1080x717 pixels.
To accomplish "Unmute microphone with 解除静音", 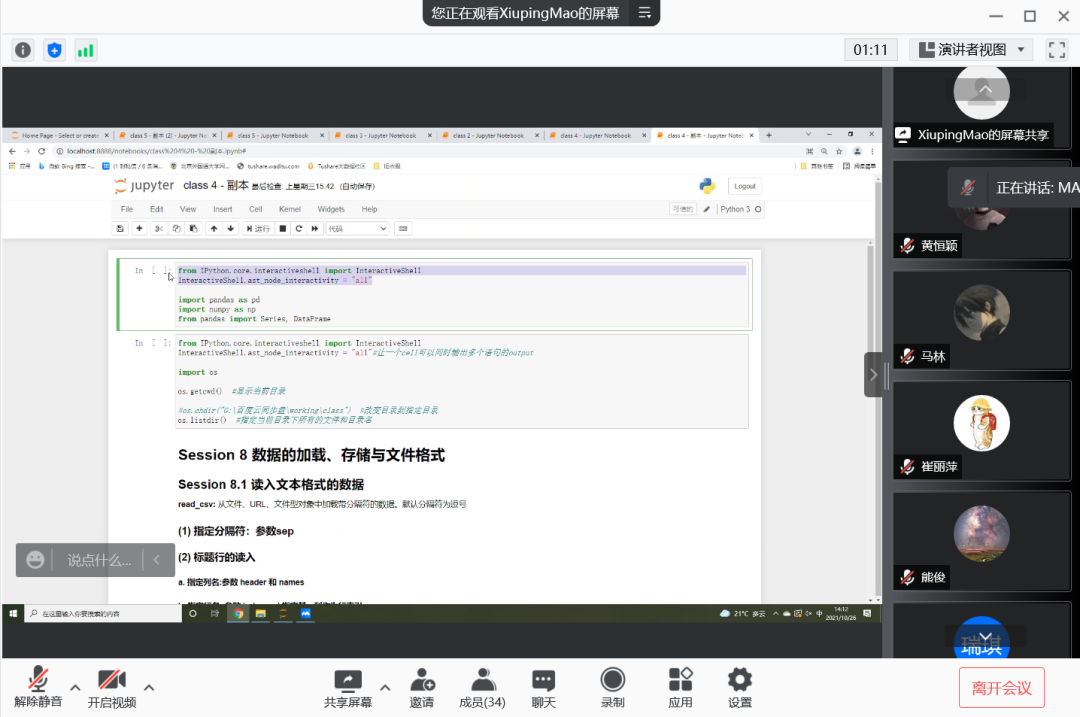I will 38,687.
